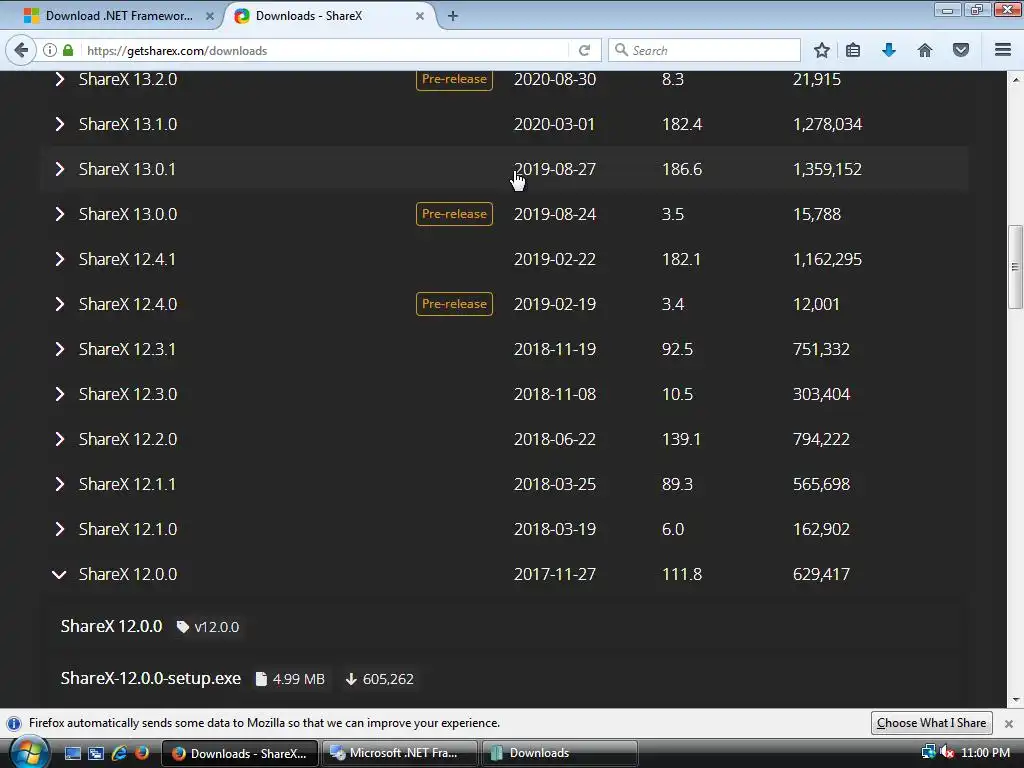Click Show Desktop icon in quick launch
Image resolution: width=1024 pixels, height=768 pixels.
72,753
